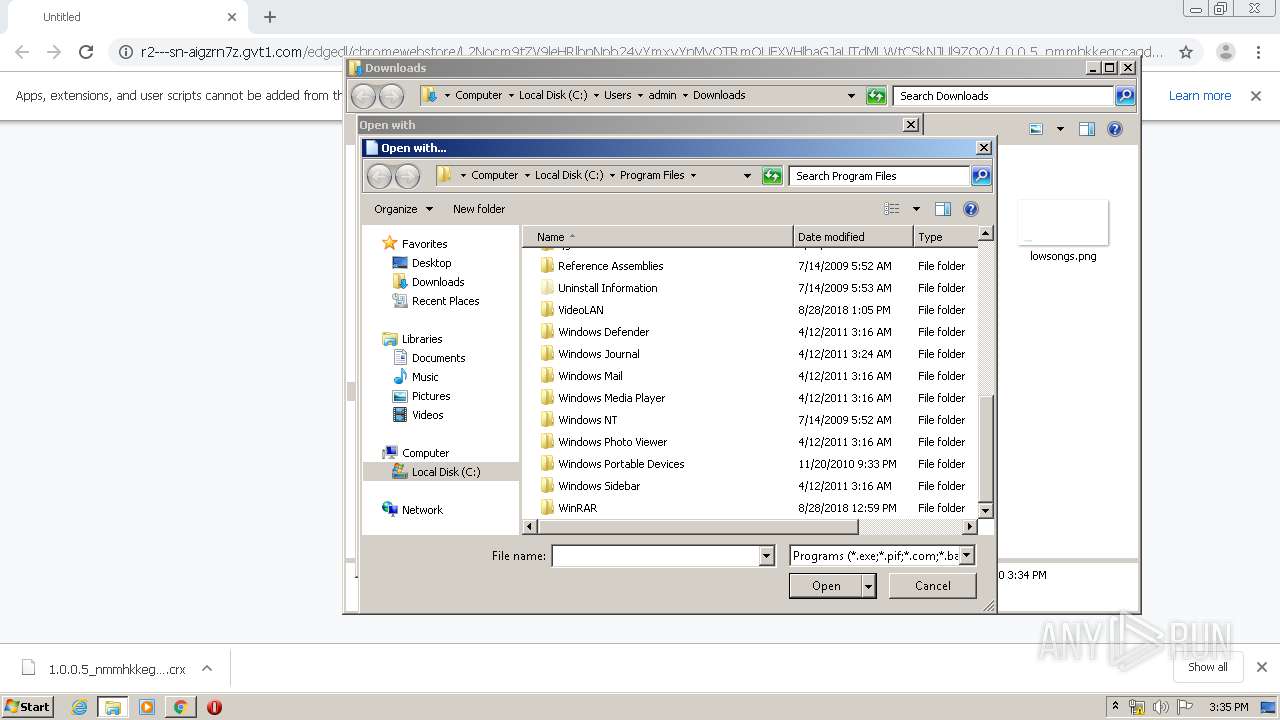Screen dimensions: 1280x720
Task: Click the horizontal scrollbar right arrow
Action: click(969, 526)
